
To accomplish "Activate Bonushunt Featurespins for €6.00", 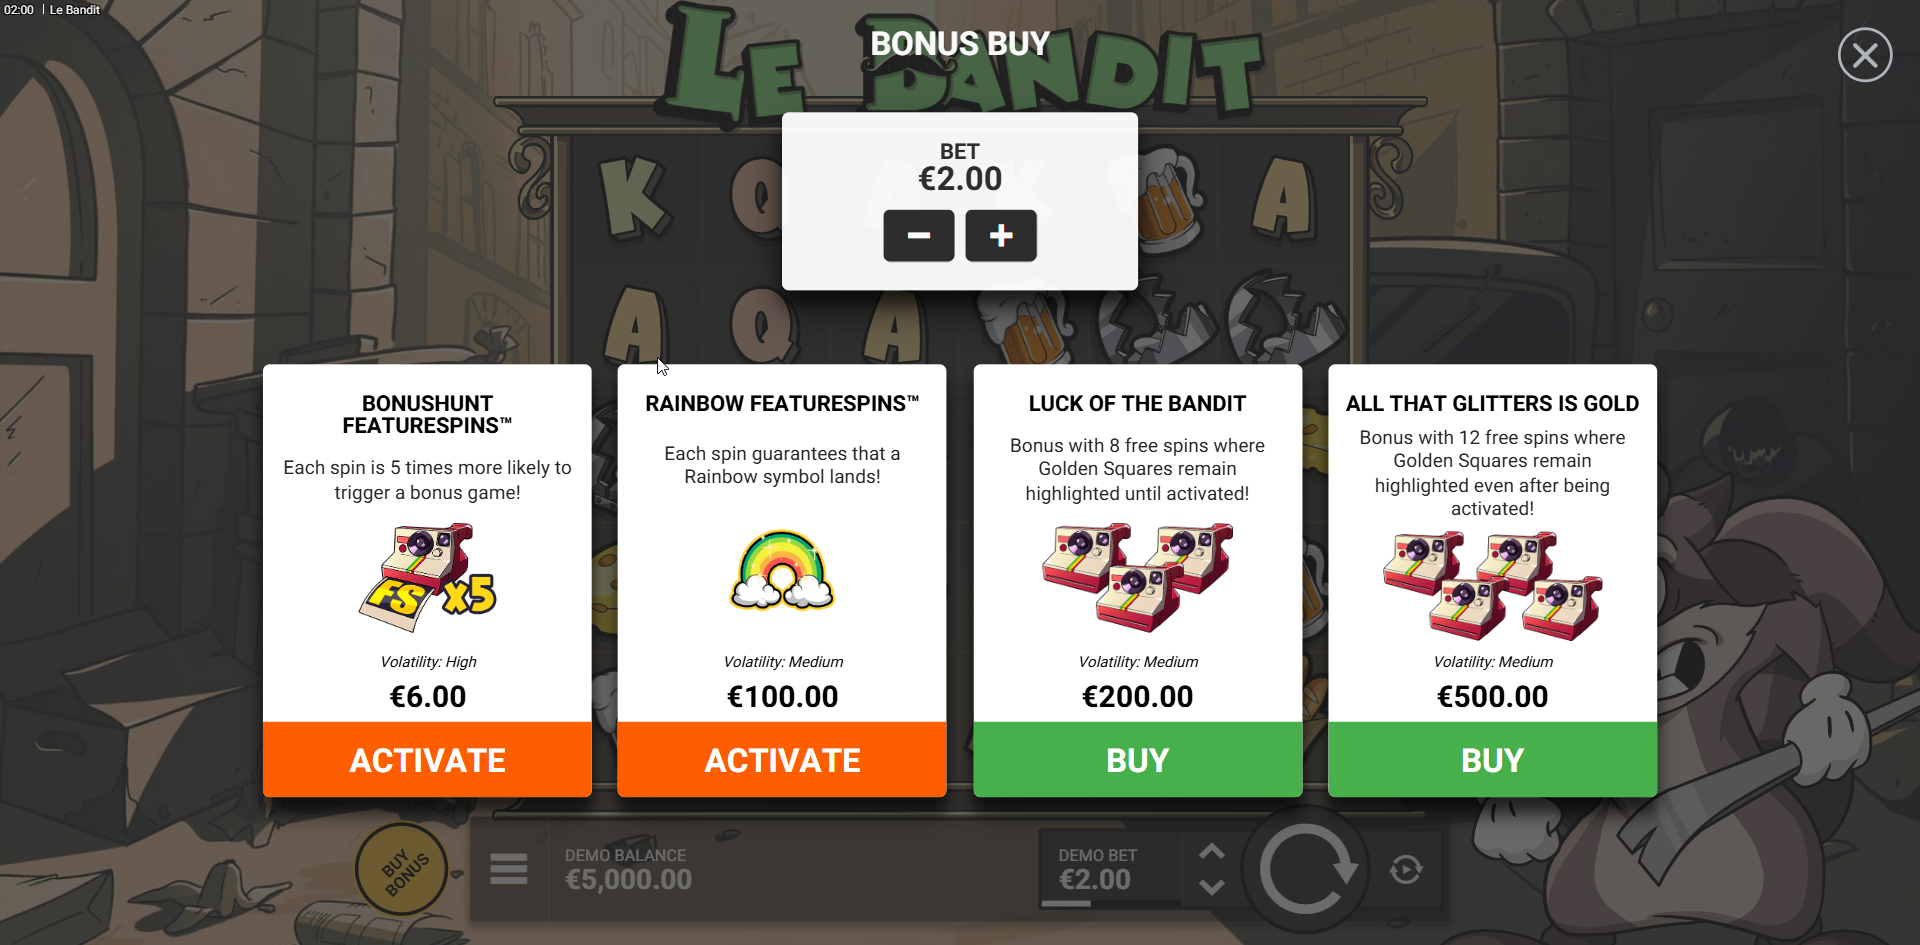I will 427,760.
